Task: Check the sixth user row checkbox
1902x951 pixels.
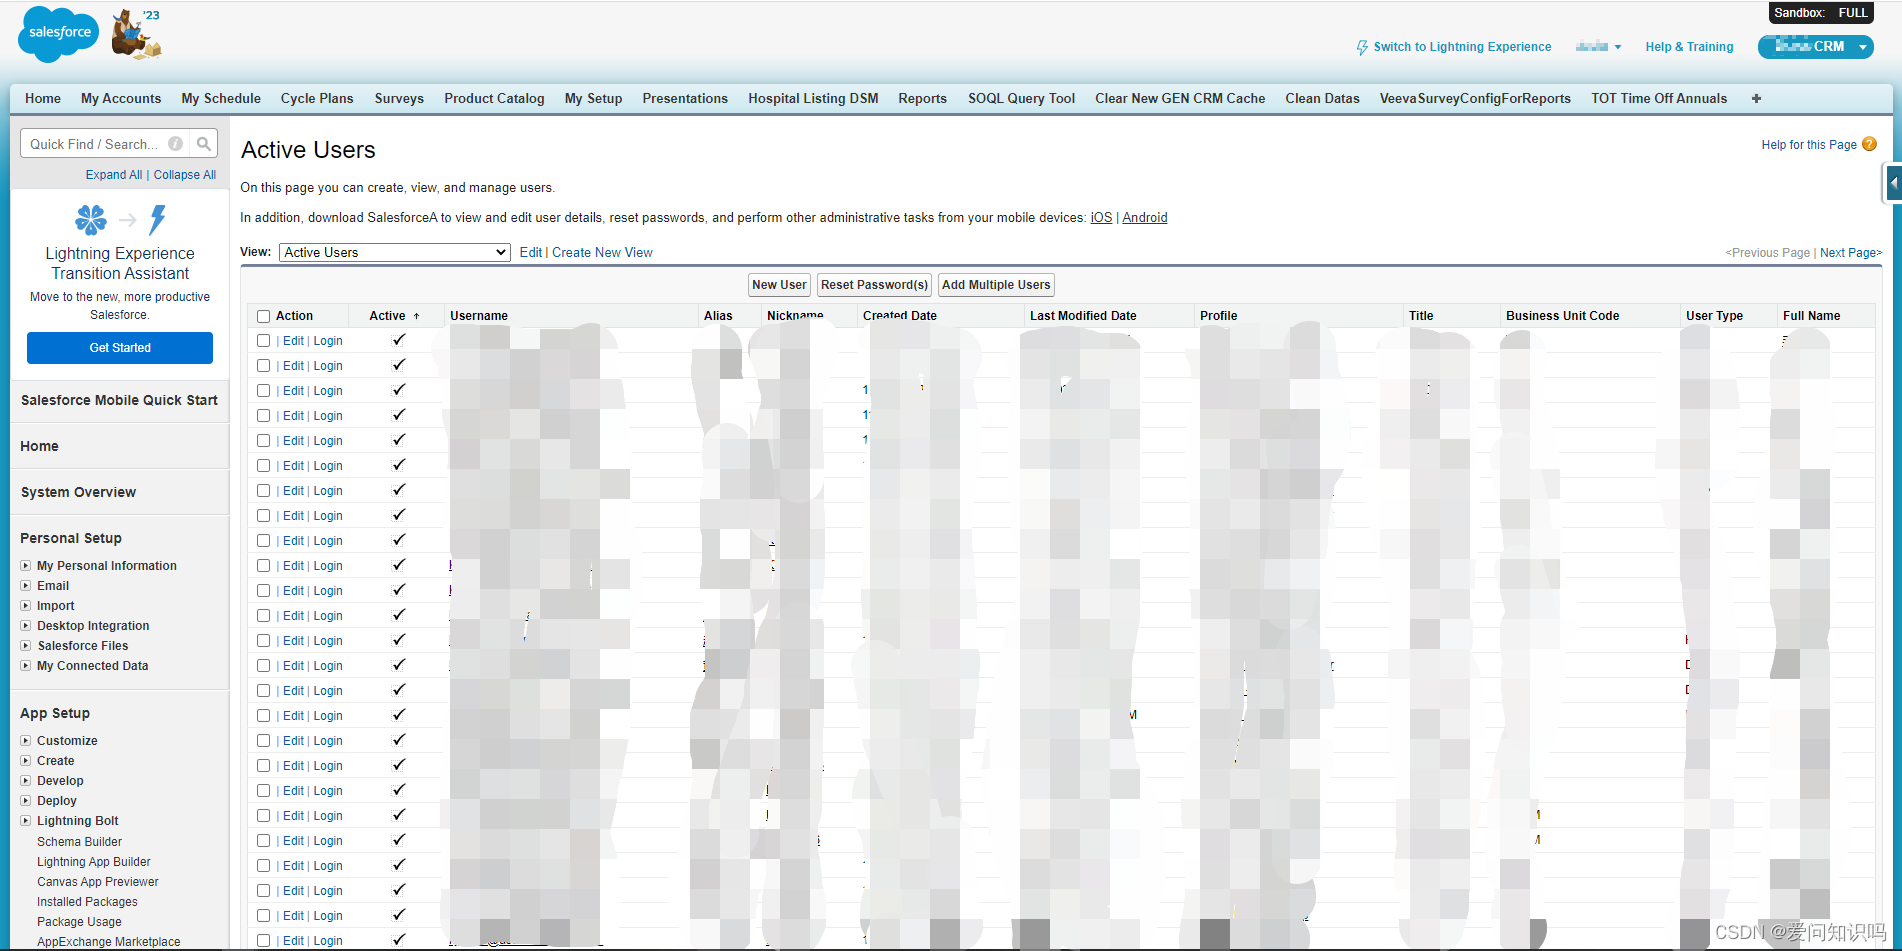Action: pos(264,466)
